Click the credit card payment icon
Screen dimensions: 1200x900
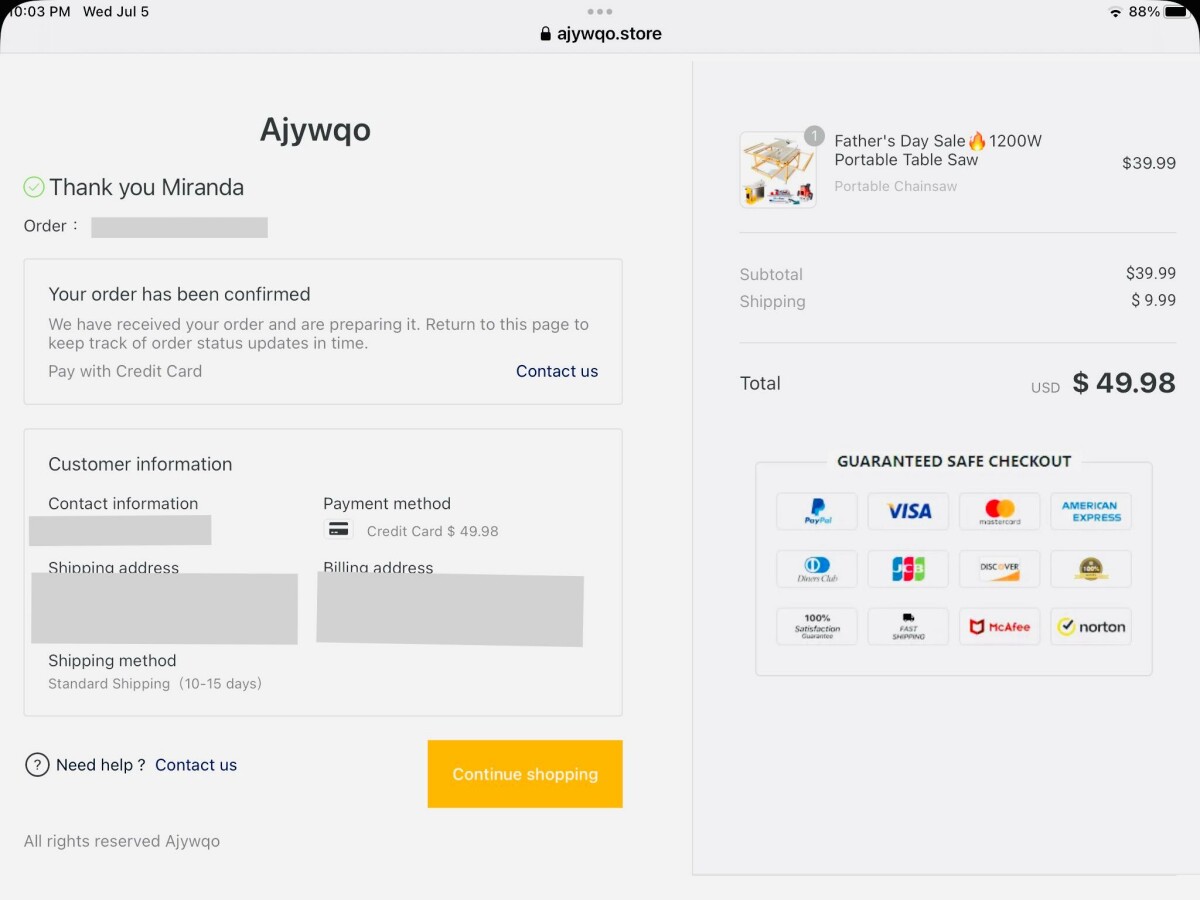[x=339, y=530]
